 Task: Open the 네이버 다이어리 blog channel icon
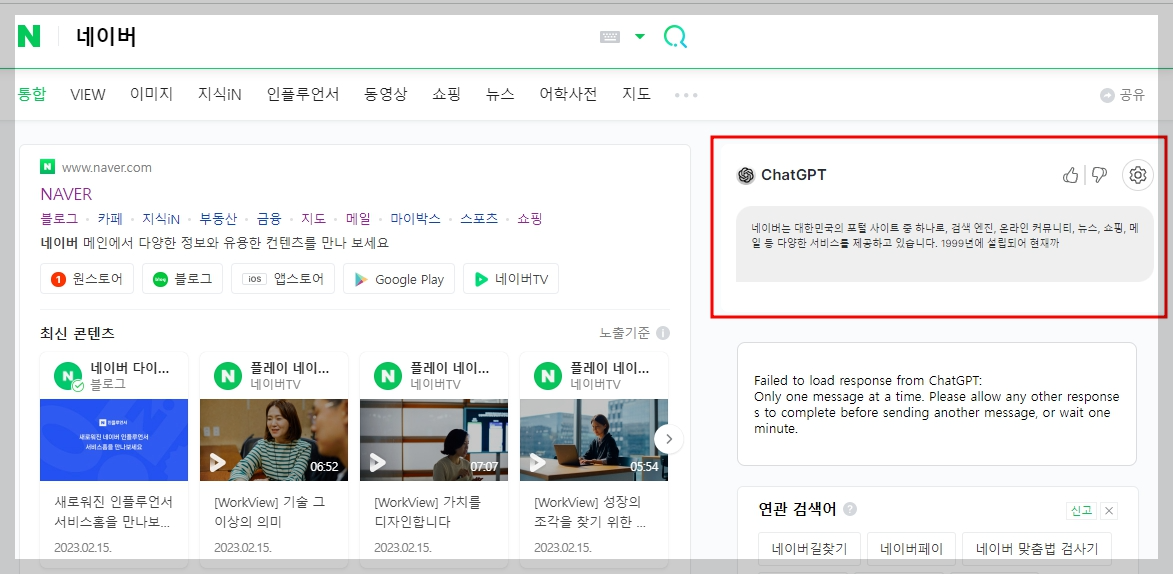pyautogui.click(x=69, y=376)
